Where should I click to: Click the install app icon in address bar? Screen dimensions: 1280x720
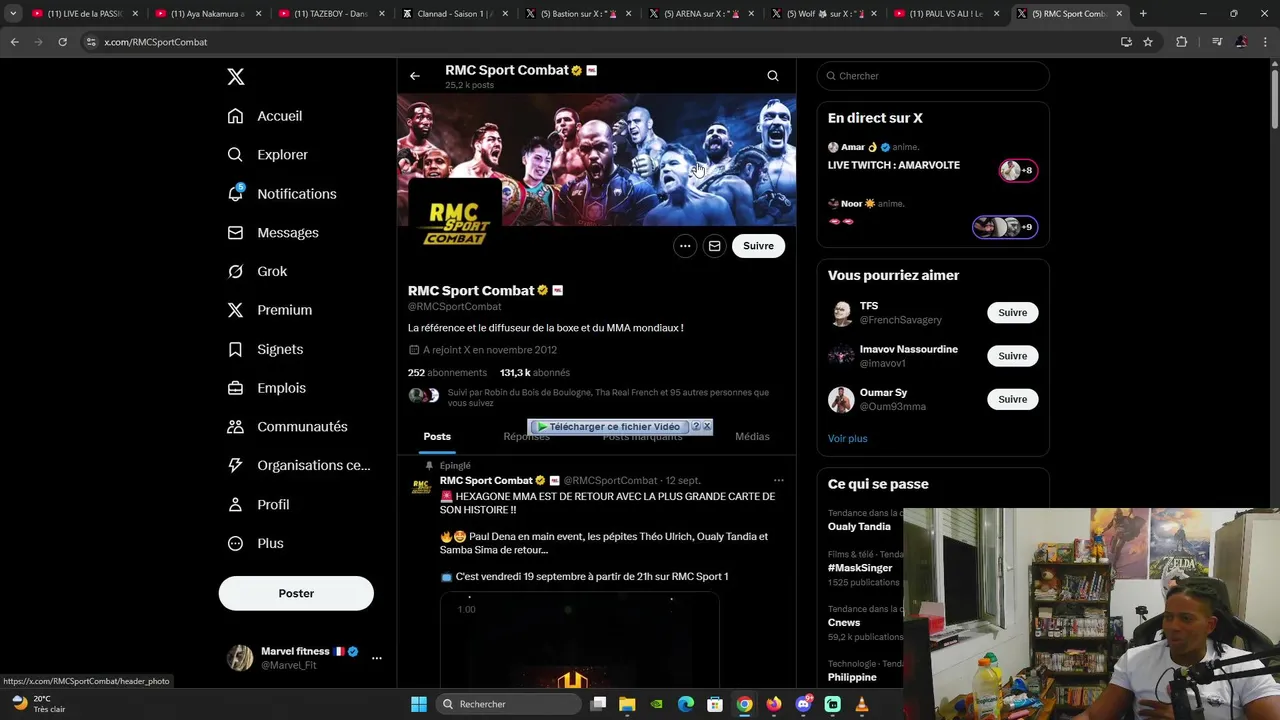point(1126,42)
